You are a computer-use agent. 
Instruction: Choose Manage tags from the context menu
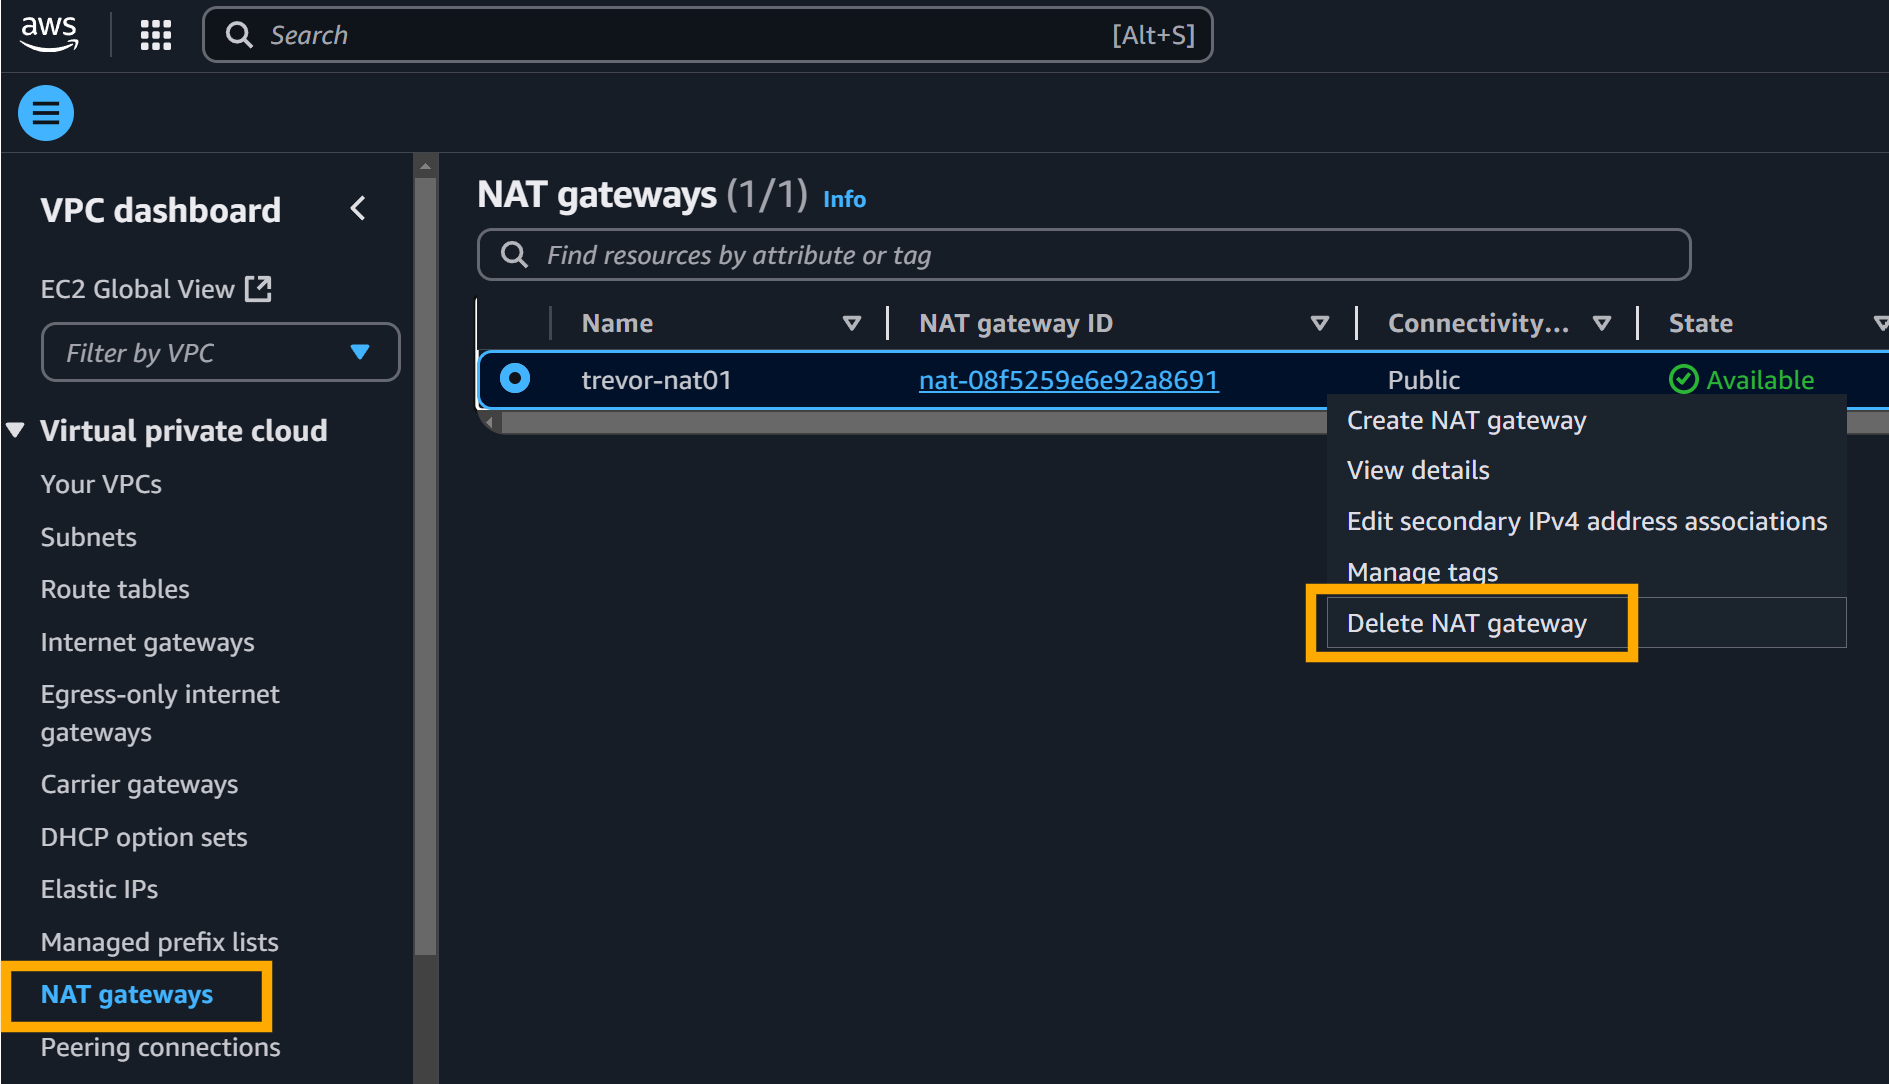click(1421, 571)
